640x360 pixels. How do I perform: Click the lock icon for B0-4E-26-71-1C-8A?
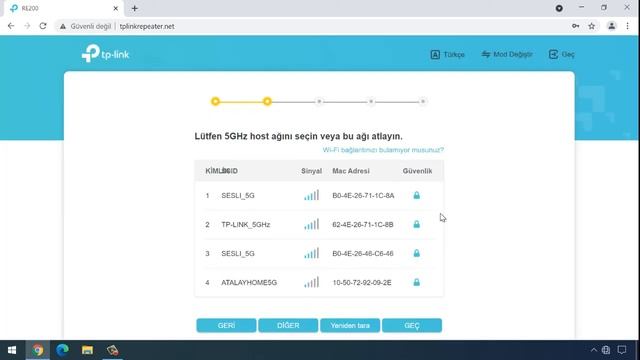coord(416,195)
